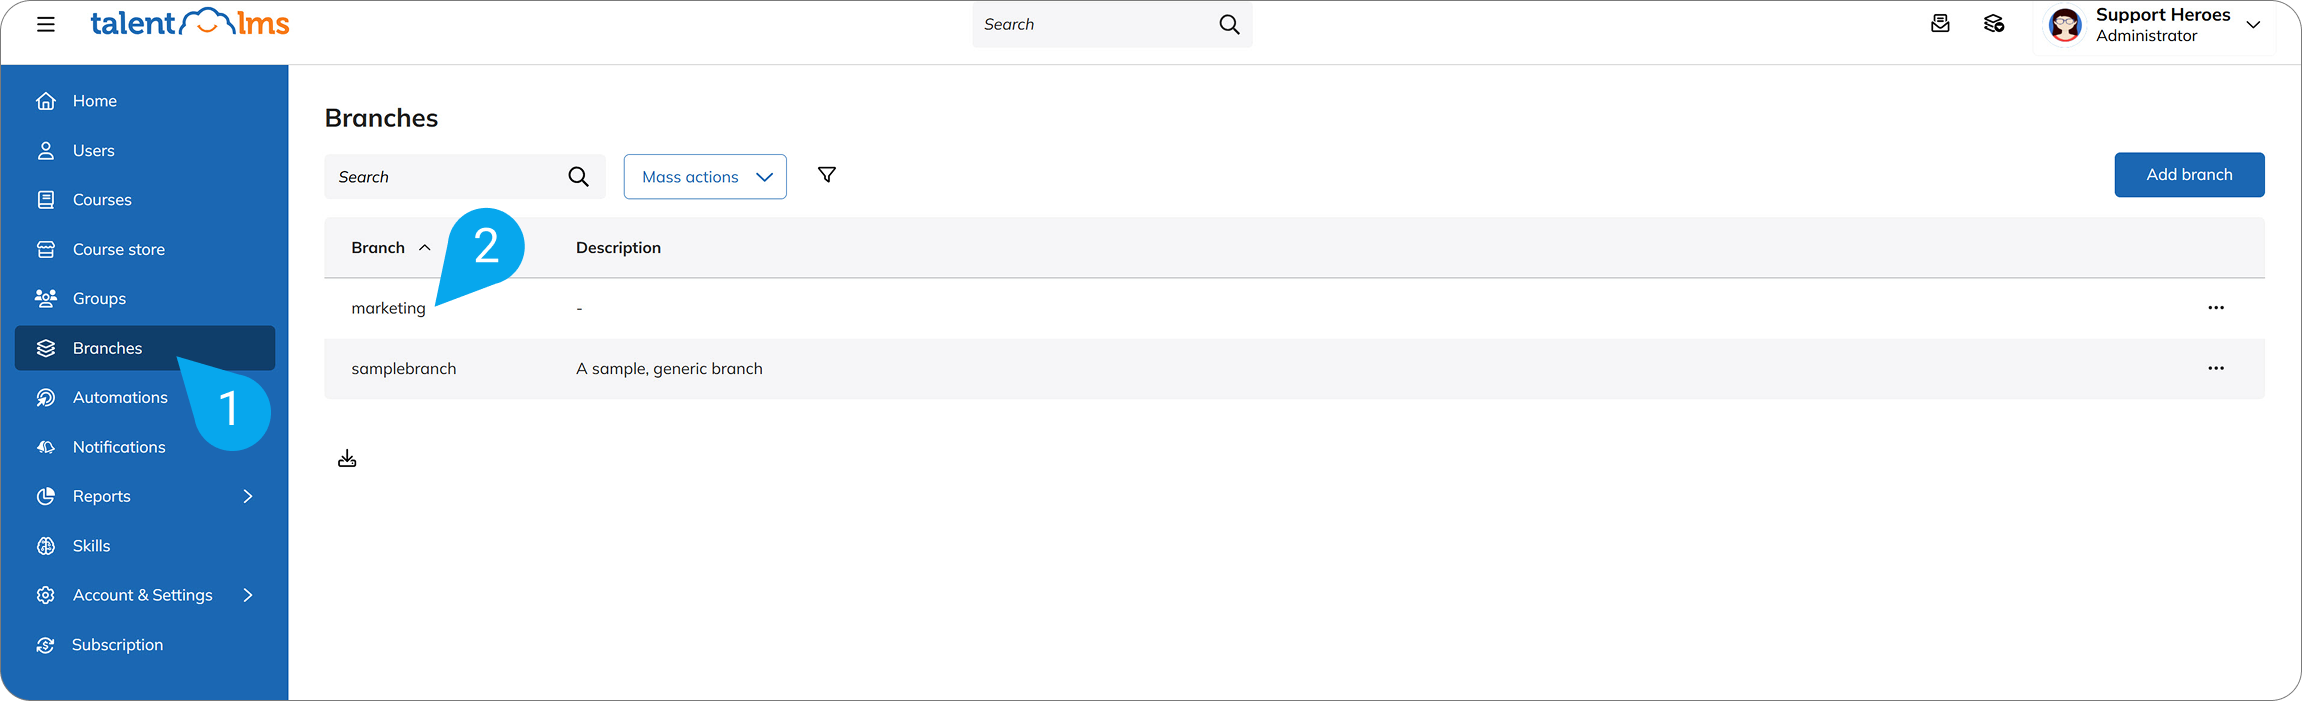
Task: Expand Account & Settings submenu
Action: (x=248, y=595)
